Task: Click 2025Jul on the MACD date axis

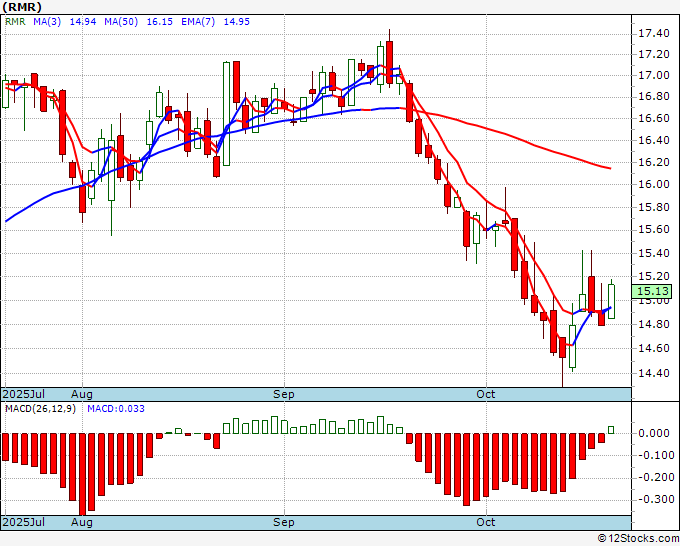Action: (x=24, y=522)
